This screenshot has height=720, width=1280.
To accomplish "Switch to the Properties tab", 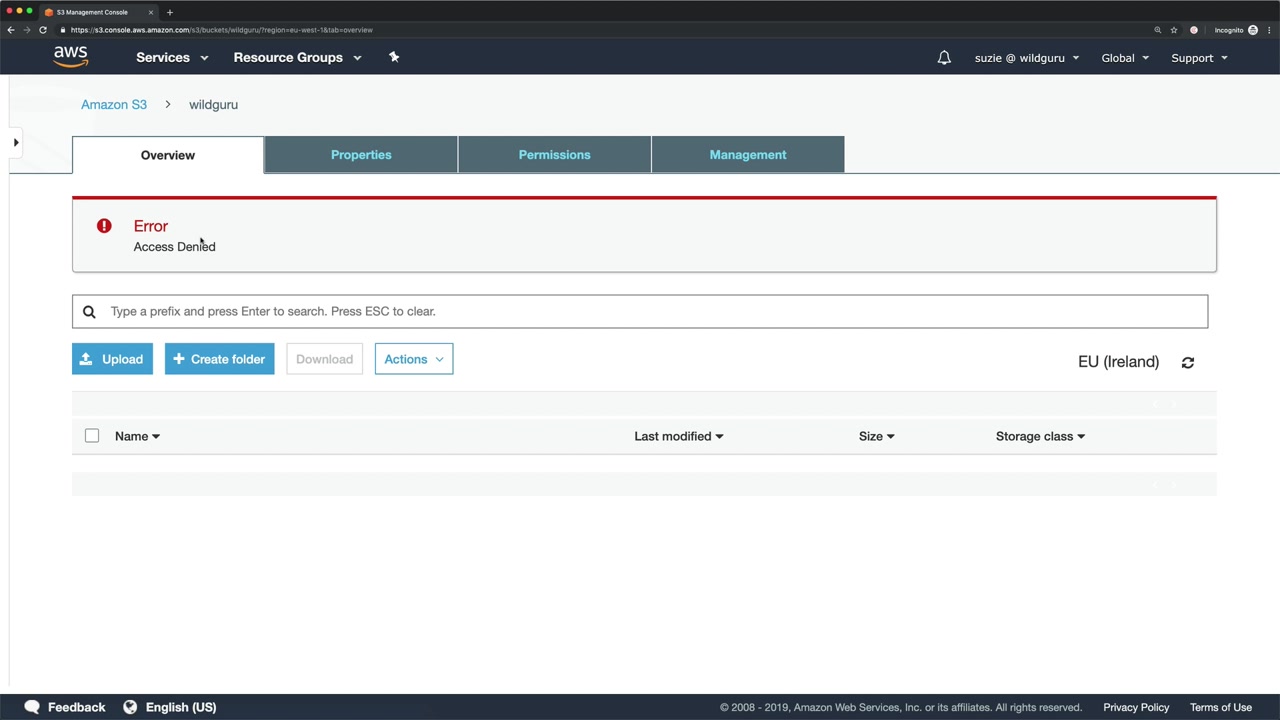I will 361,155.
